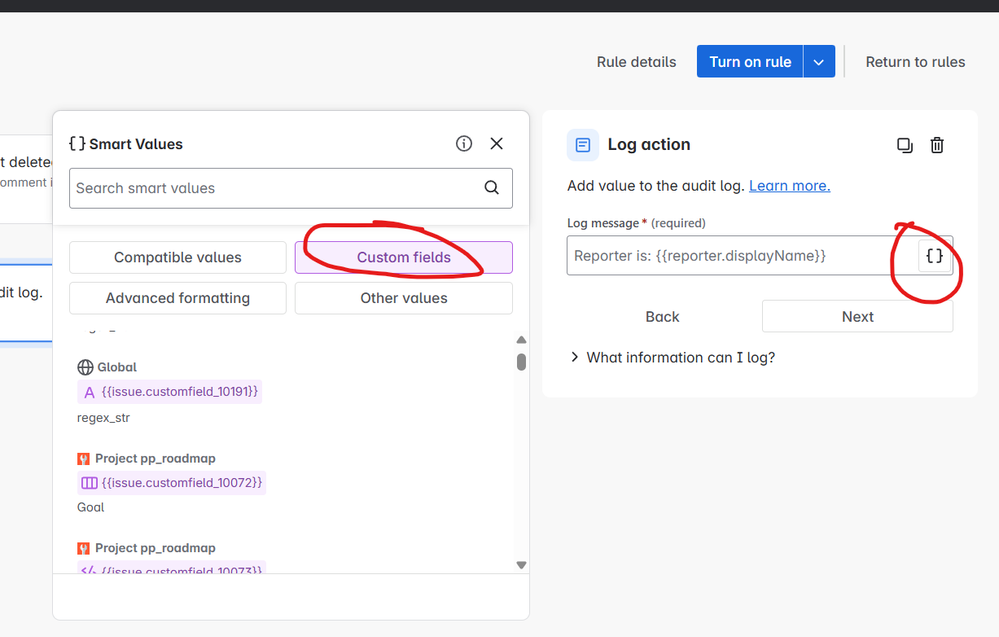999x637 pixels.
Task: Click the Turn on rule button
Action: tap(750, 62)
